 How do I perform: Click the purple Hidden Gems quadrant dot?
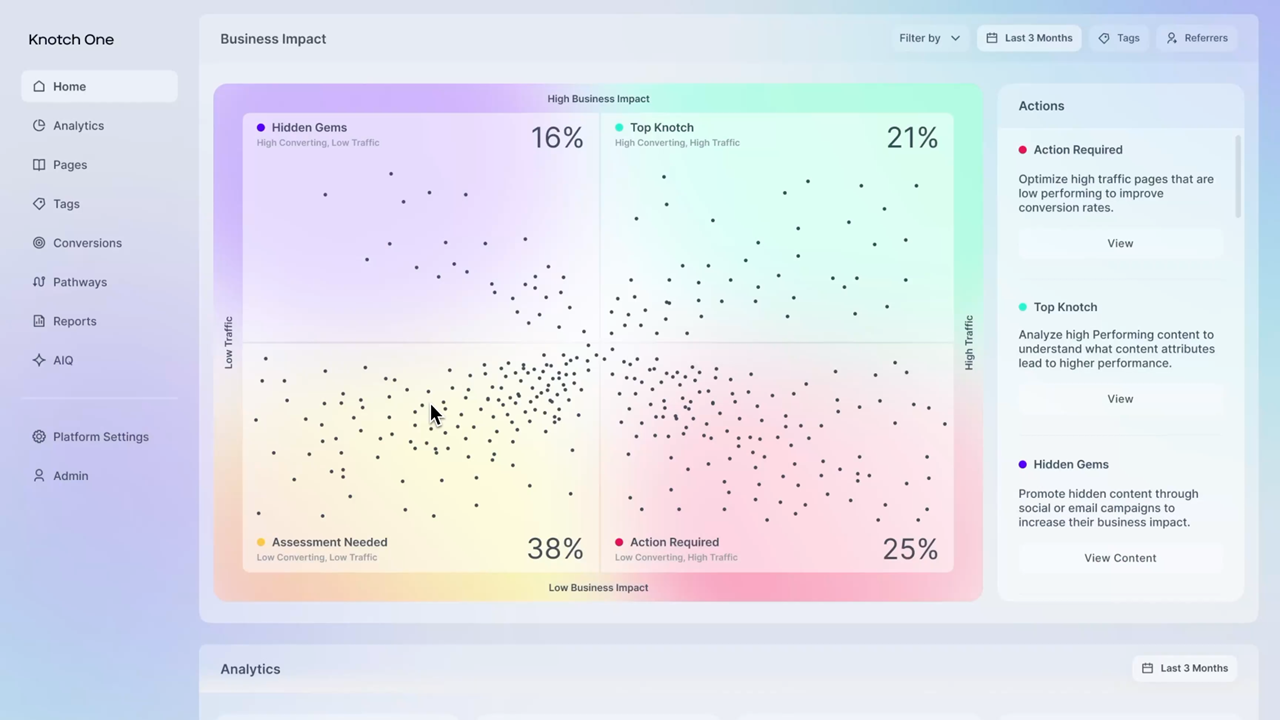(x=261, y=128)
